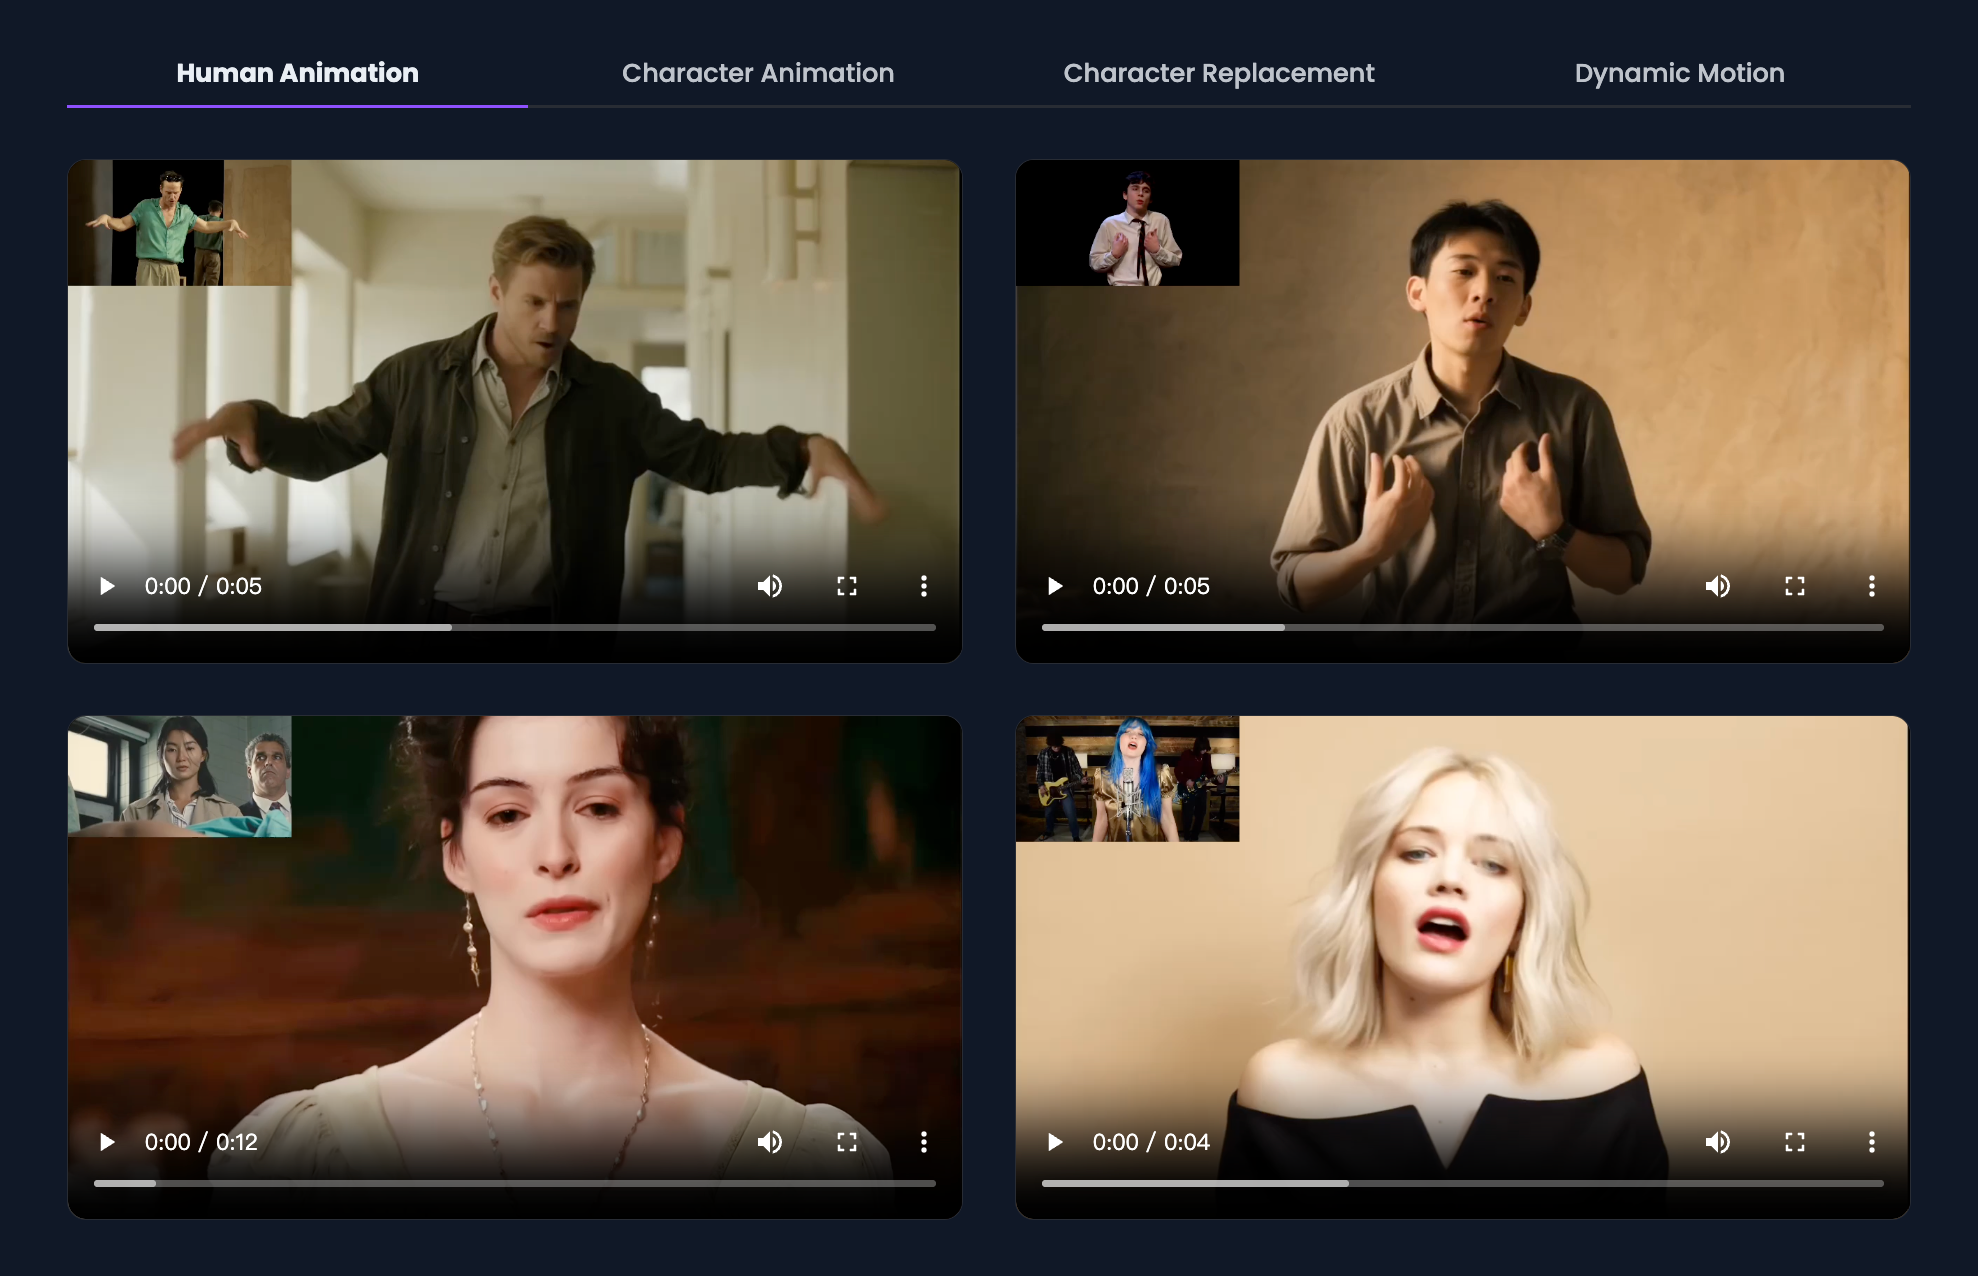Open more options on the man dancing in the dark jacket video
1978x1276 pixels.
[x=924, y=586]
